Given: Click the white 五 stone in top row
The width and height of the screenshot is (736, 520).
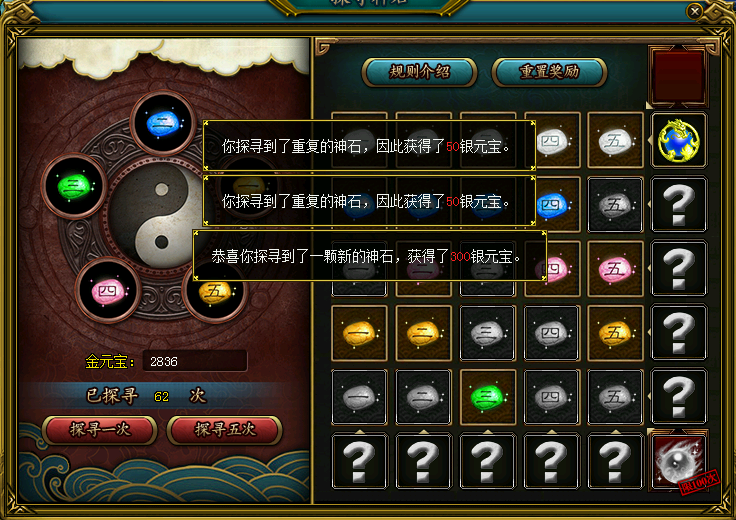Looking at the screenshot, I should point(615,140).
